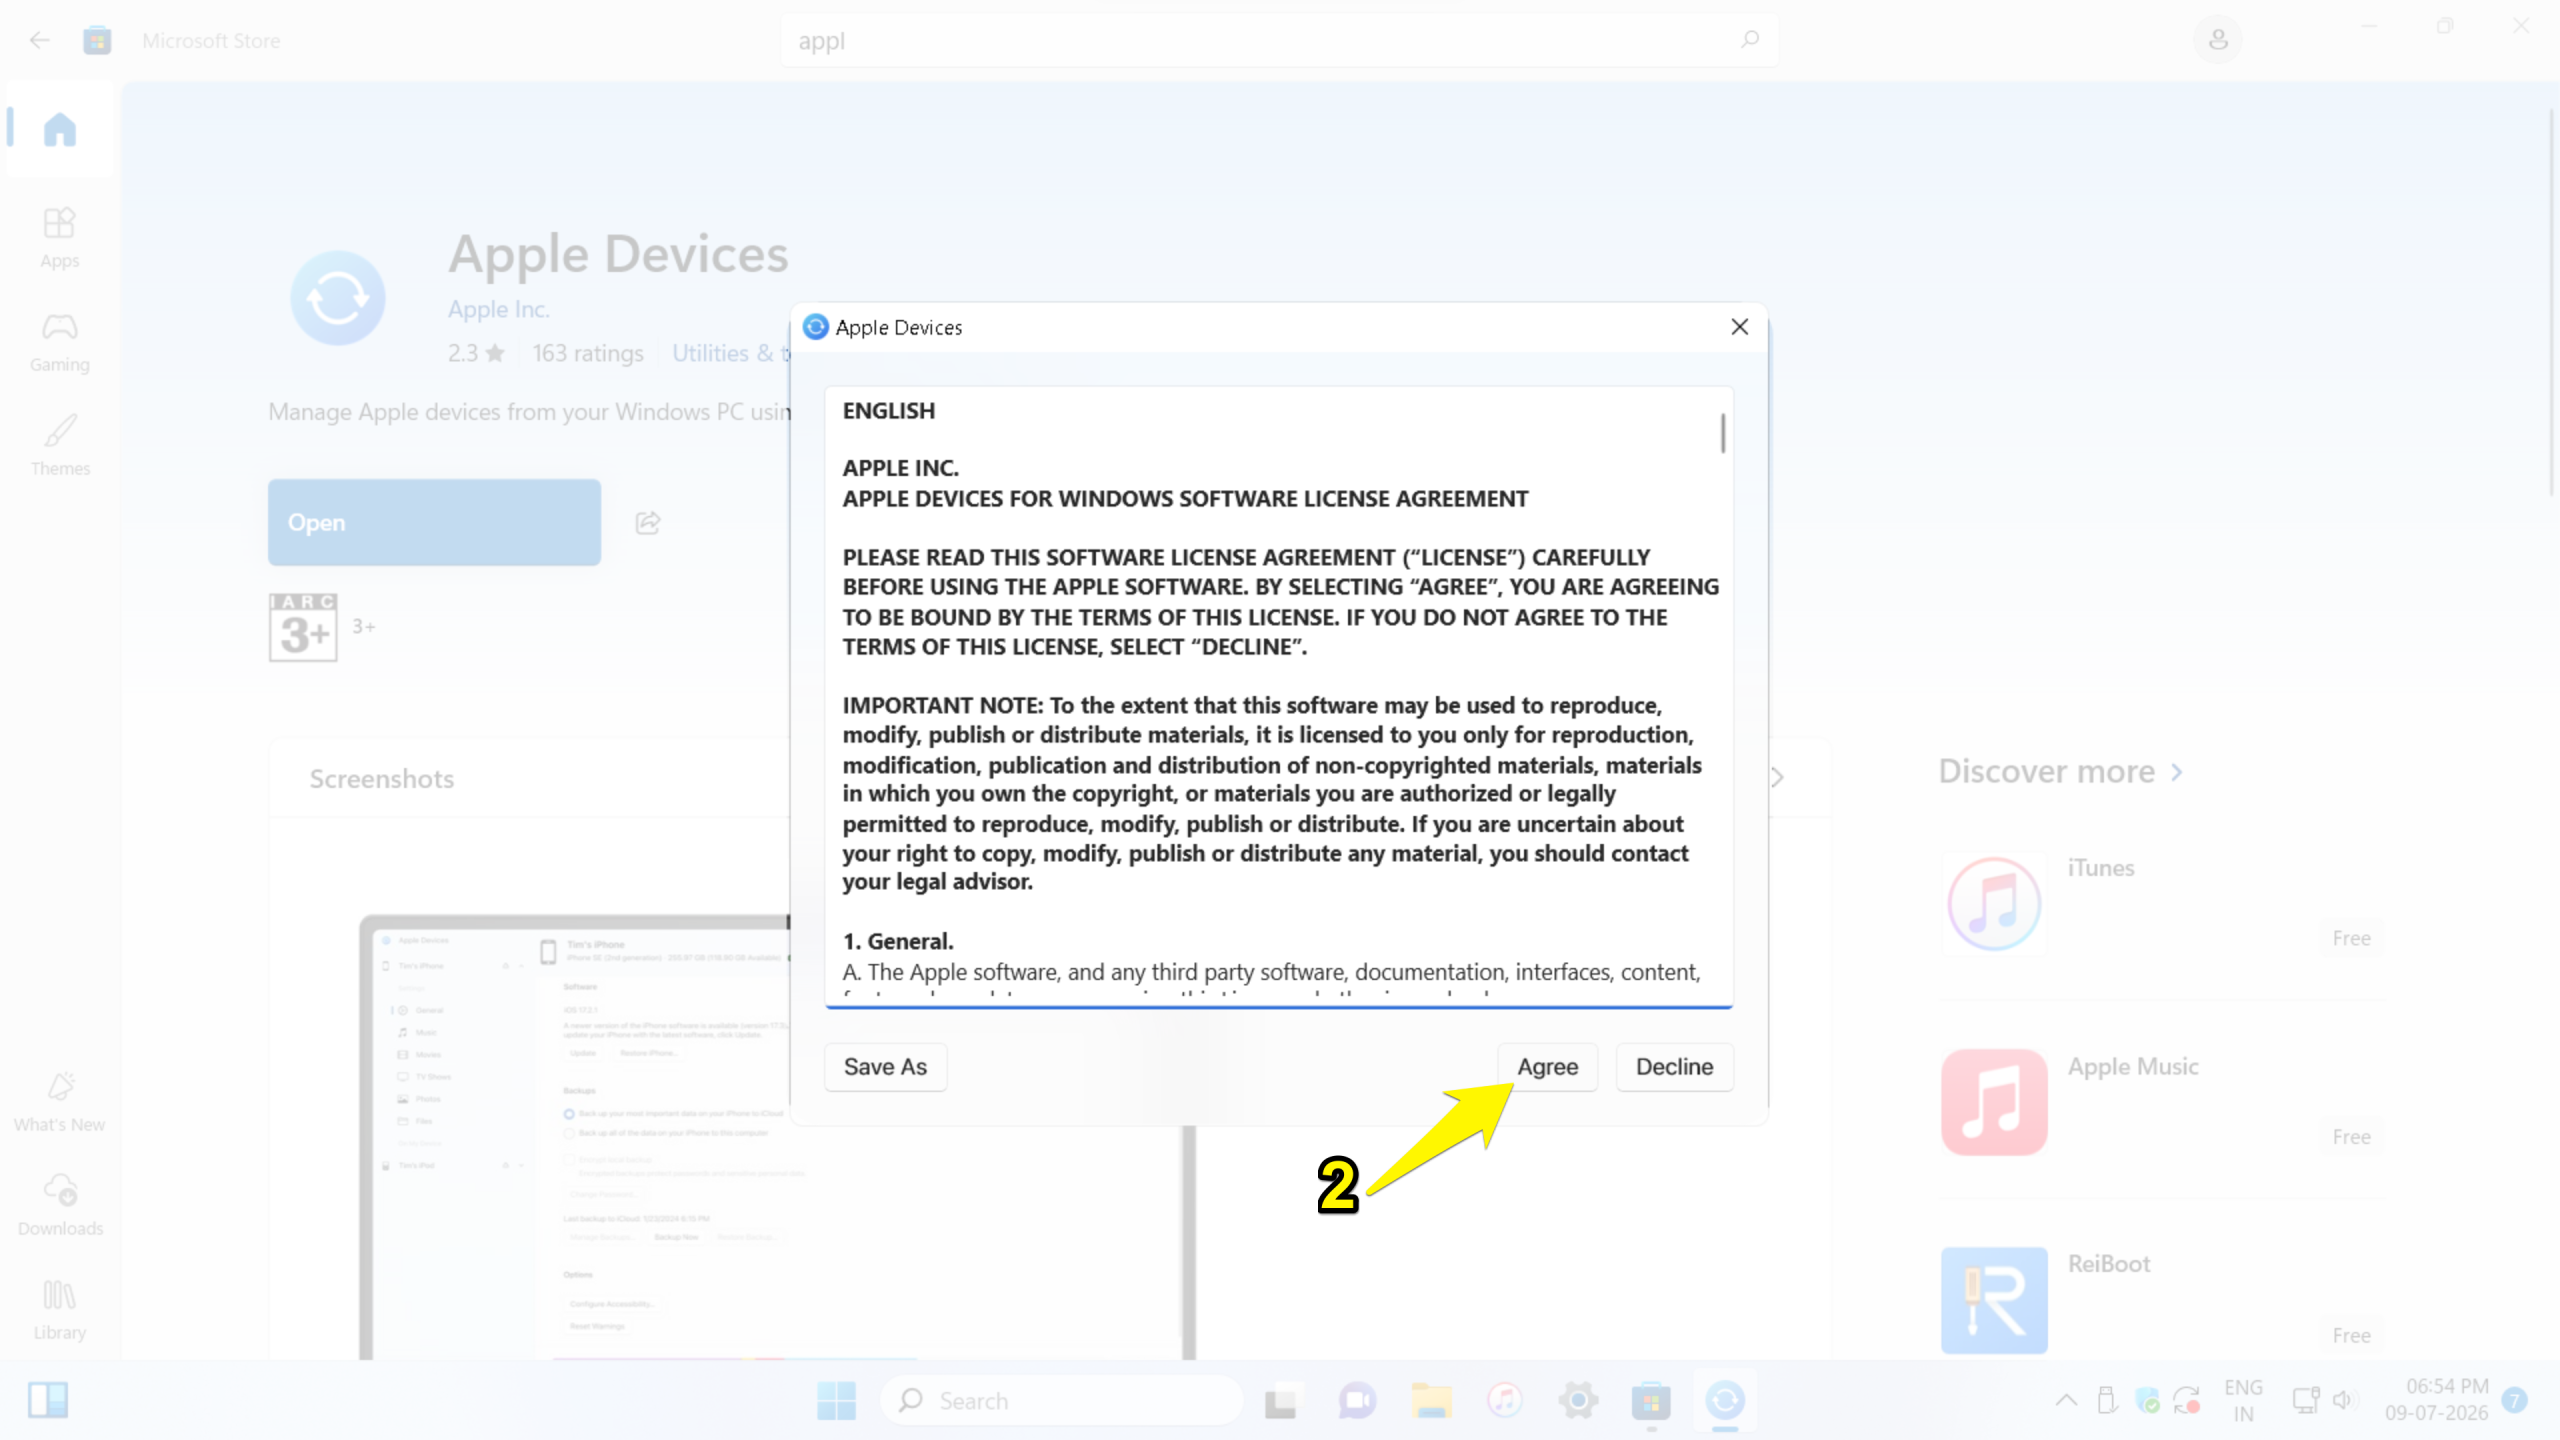Click the user account profile icon
The image size is (2560, 1440).
pyautogui.click(x=2218, y=40)
